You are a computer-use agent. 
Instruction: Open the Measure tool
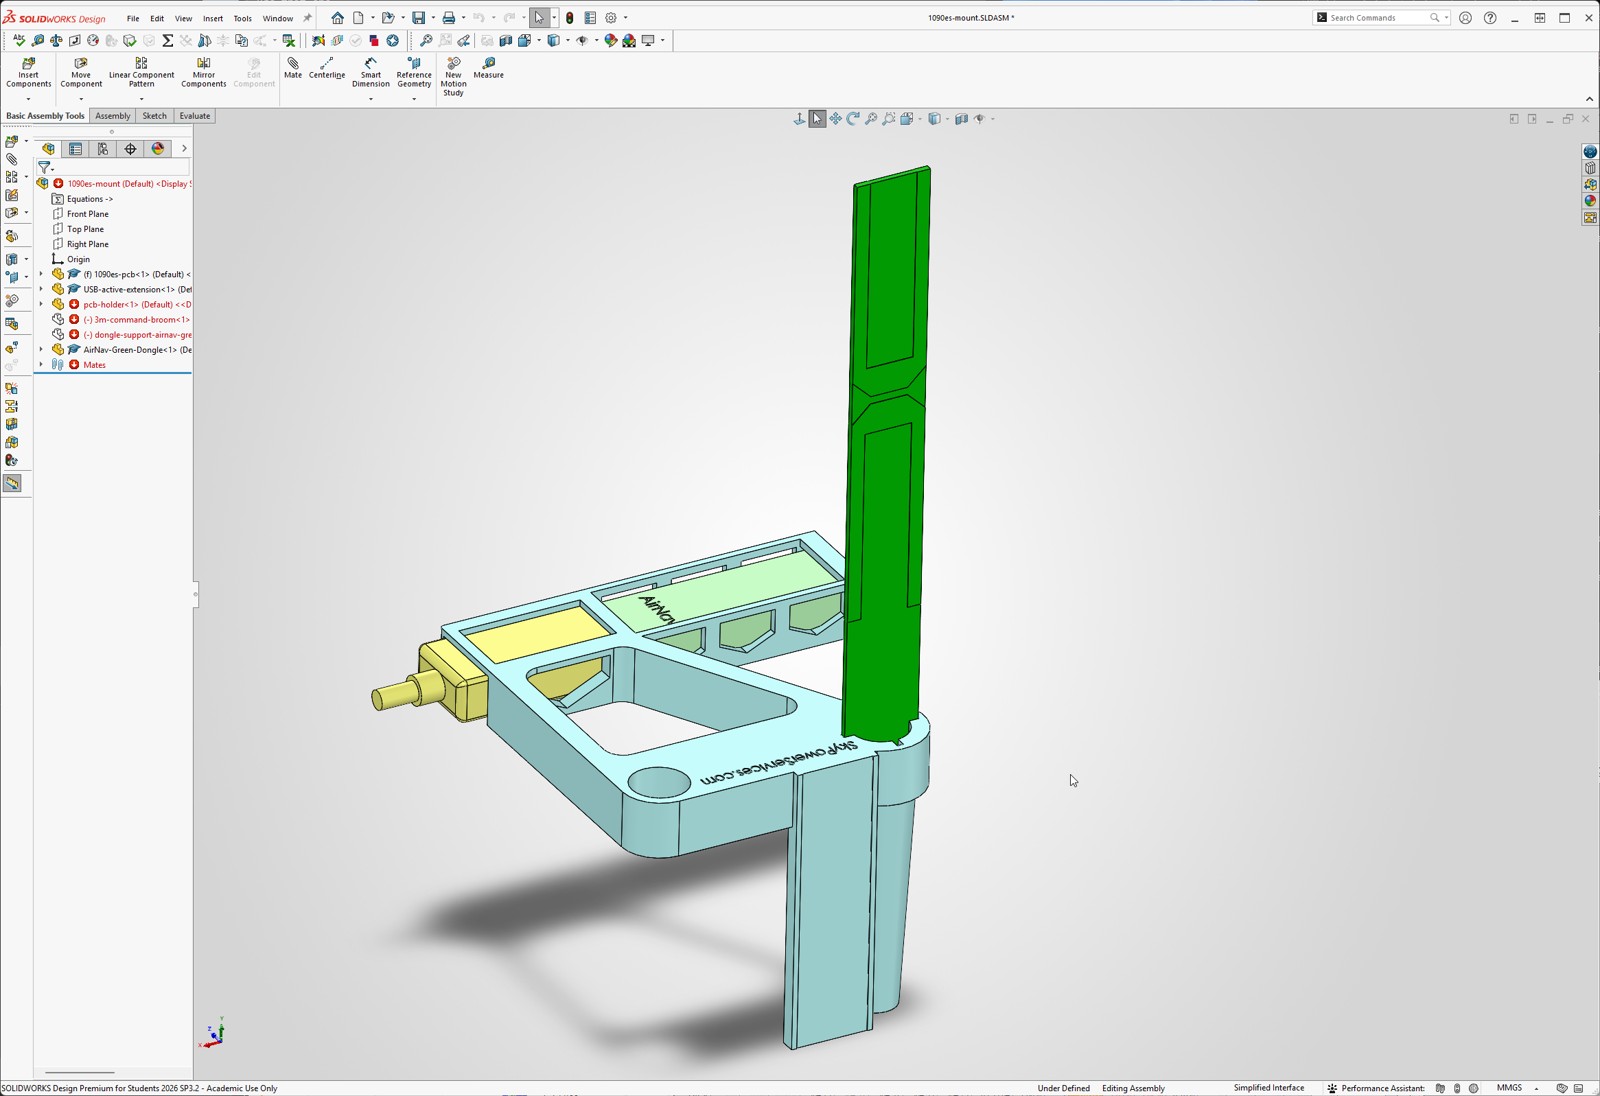488,68
